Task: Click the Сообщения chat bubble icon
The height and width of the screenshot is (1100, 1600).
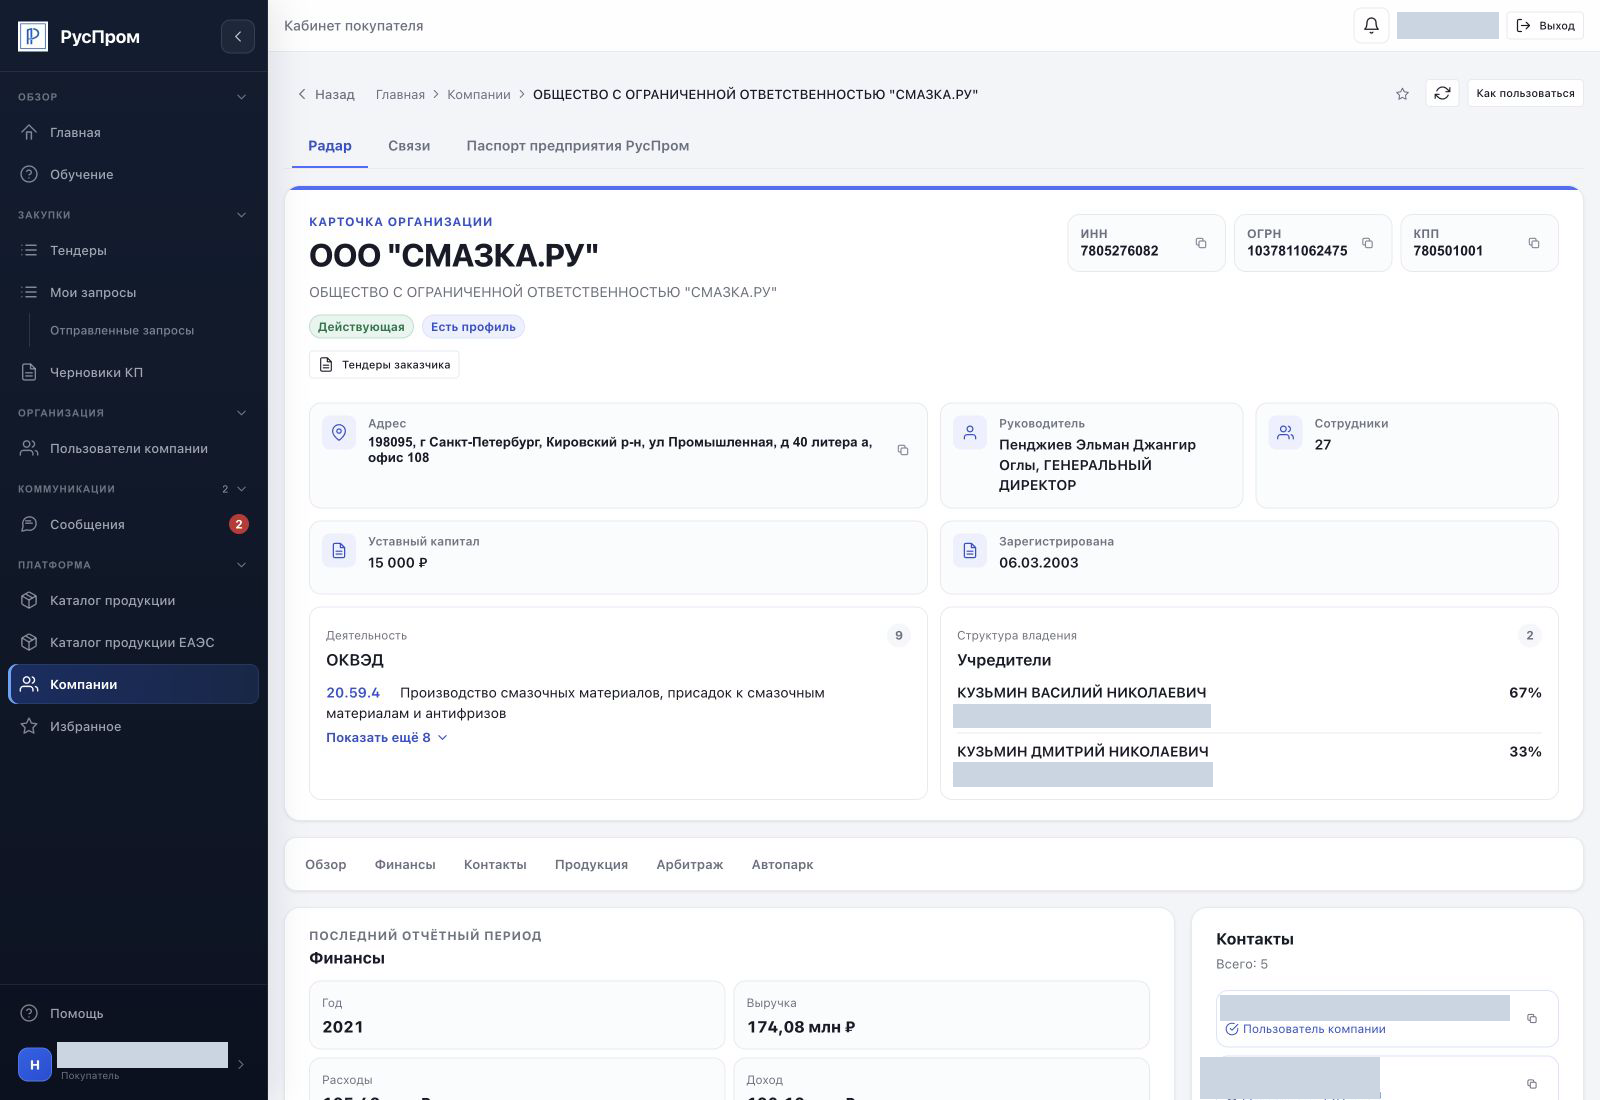Action: (x=29, y=524)
